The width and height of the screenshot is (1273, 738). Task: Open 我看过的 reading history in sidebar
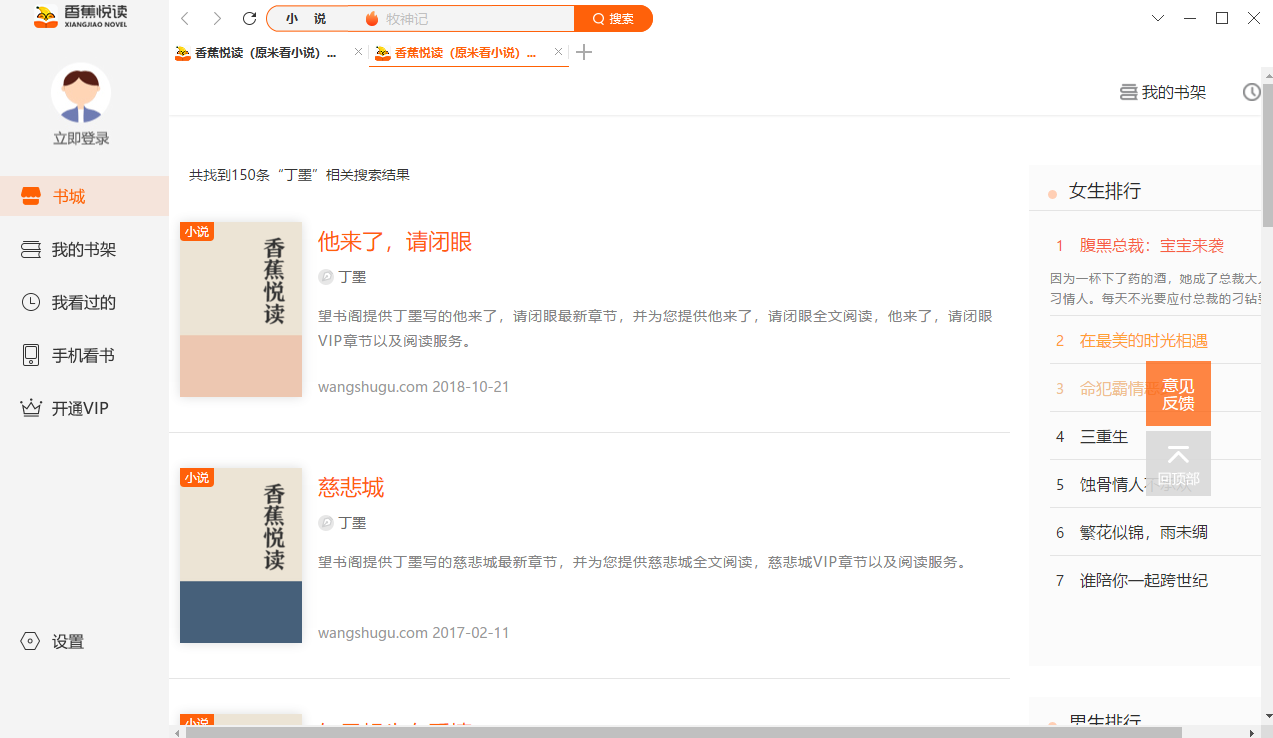pyautogui.click(x=84, y=302)
